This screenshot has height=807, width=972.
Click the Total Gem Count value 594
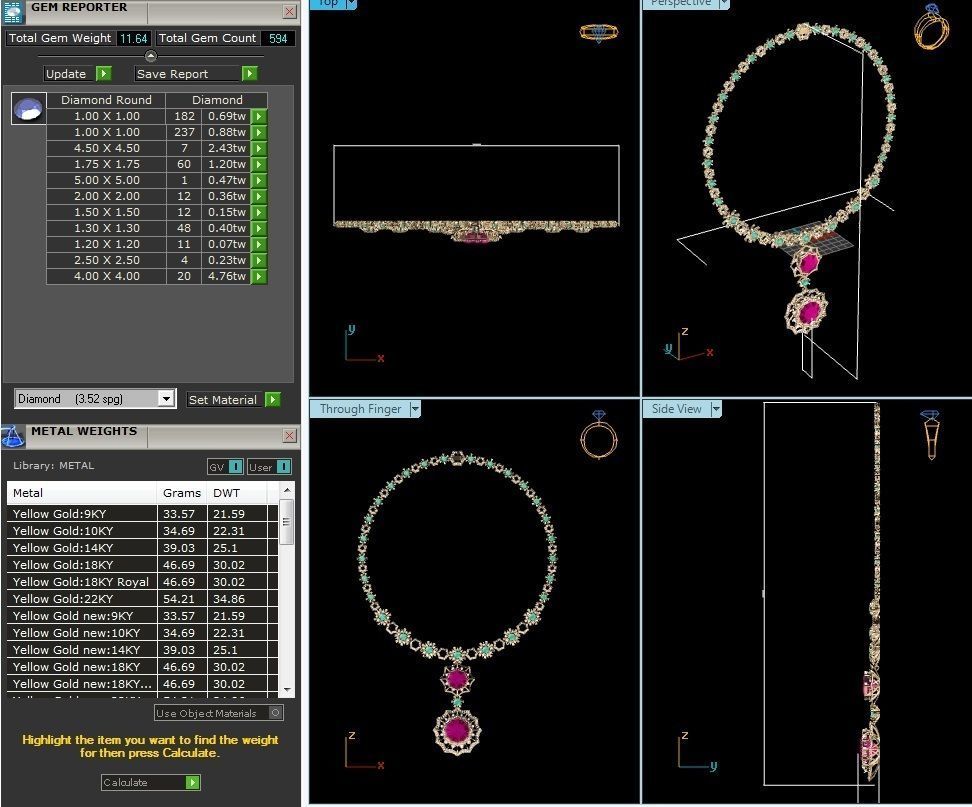(278, 38)
